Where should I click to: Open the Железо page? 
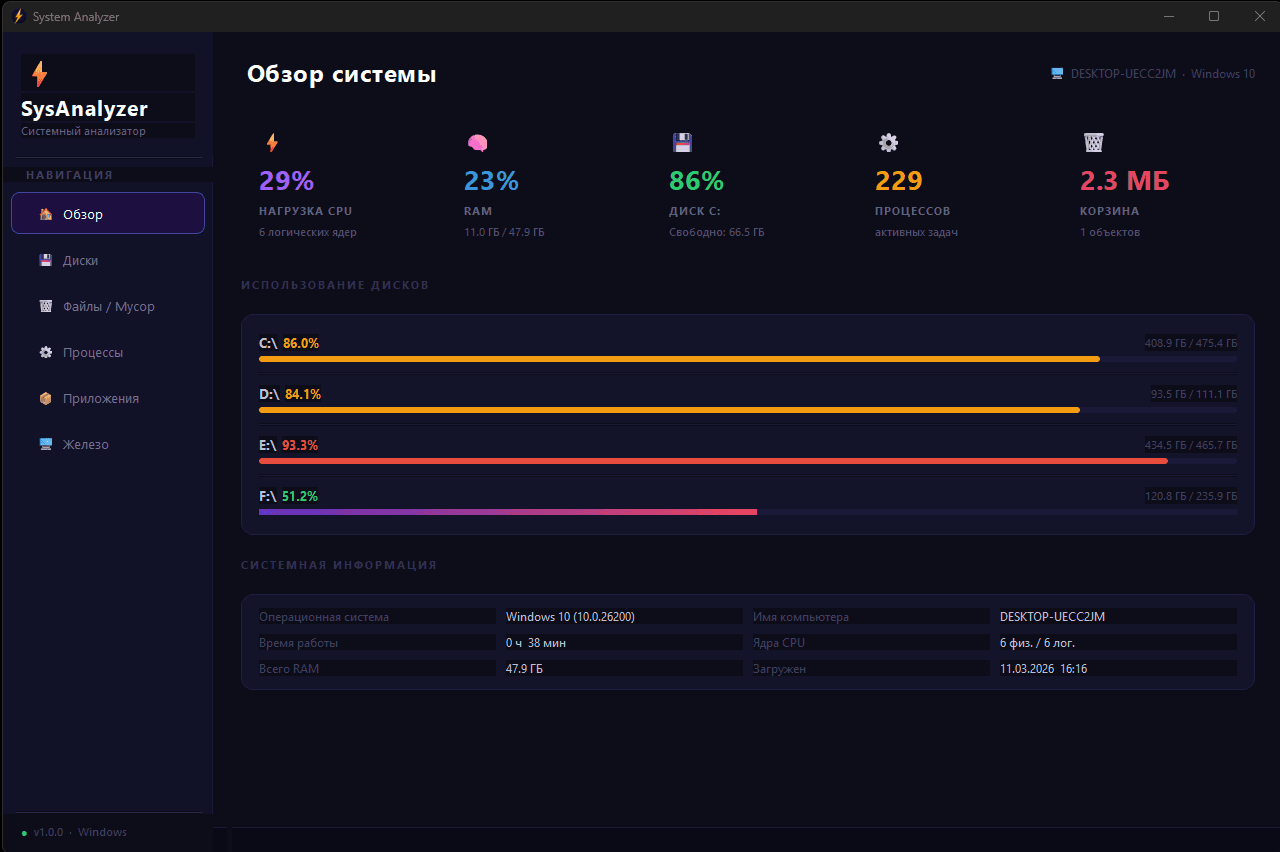tap(107, 444)
